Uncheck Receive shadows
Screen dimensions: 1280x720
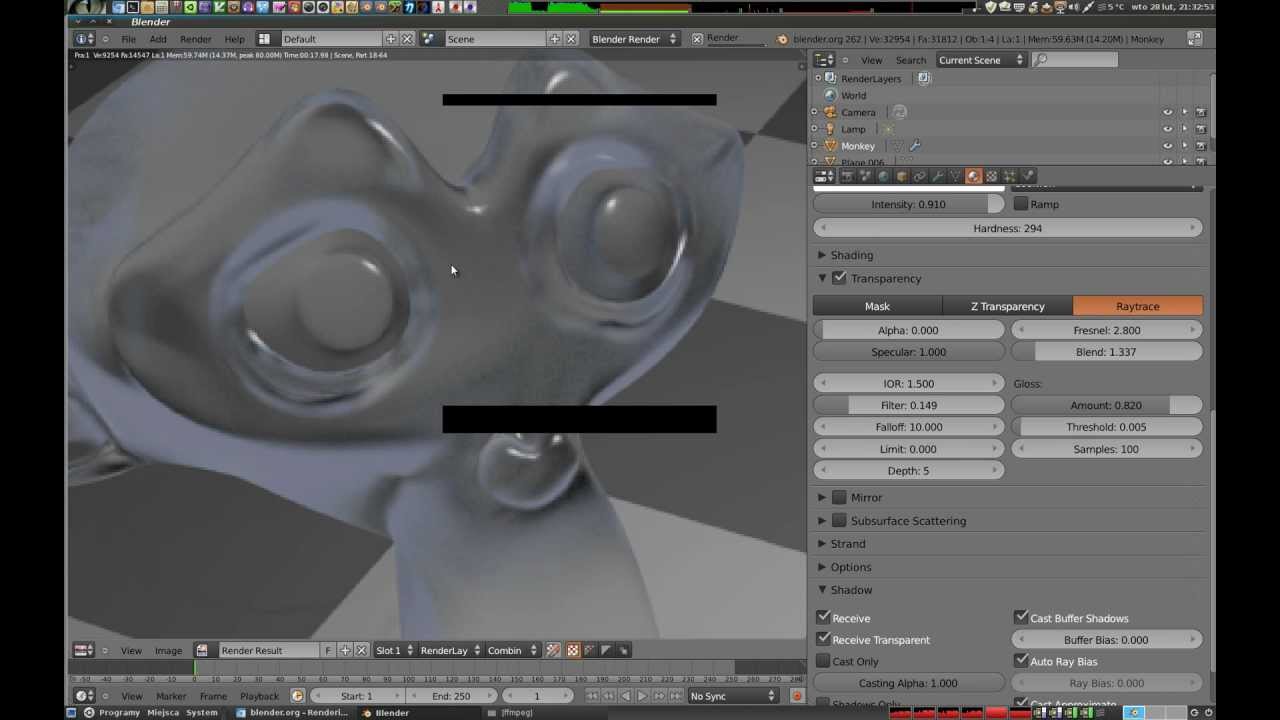[823, 618]
